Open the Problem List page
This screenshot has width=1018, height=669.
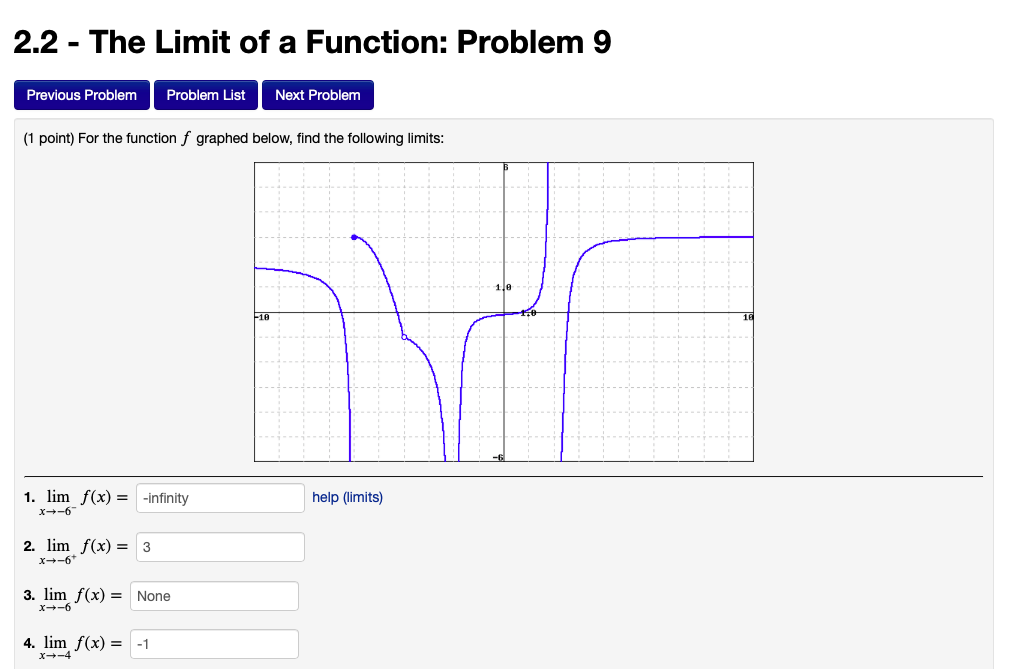(205, 95)
